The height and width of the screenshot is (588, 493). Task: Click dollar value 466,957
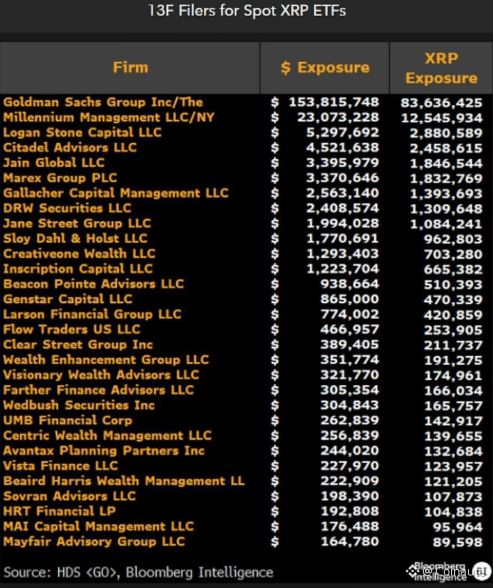coord(349,330)
